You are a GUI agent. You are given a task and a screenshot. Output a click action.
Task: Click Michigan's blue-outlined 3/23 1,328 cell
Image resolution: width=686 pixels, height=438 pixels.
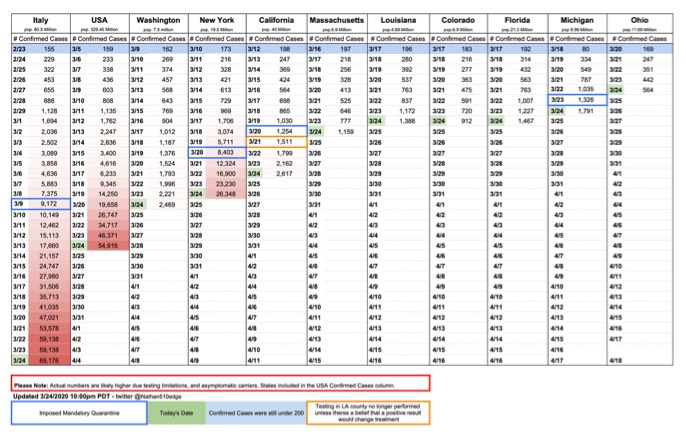tap(577, 100)
